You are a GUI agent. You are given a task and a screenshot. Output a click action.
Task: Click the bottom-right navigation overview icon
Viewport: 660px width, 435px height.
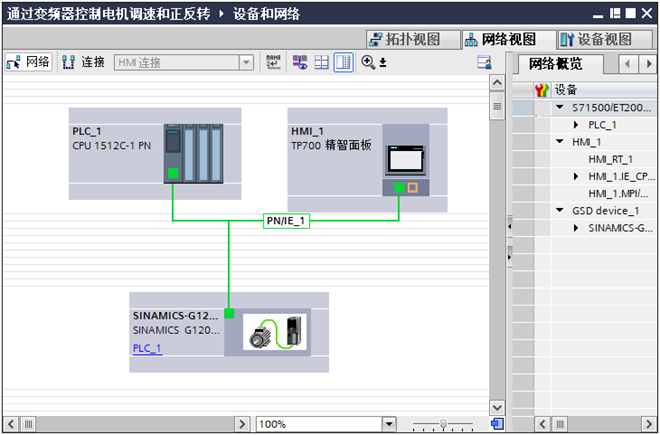[x=498, y=424]
